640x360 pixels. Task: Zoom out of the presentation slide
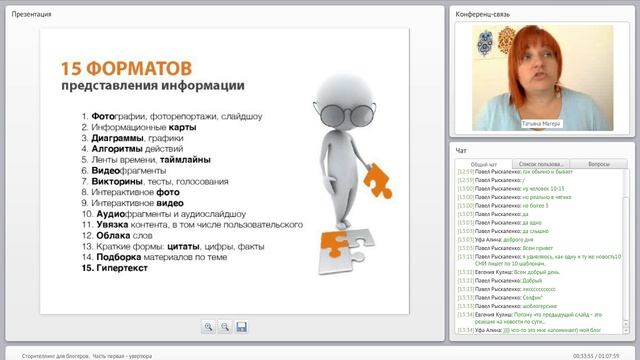(225, 327)
